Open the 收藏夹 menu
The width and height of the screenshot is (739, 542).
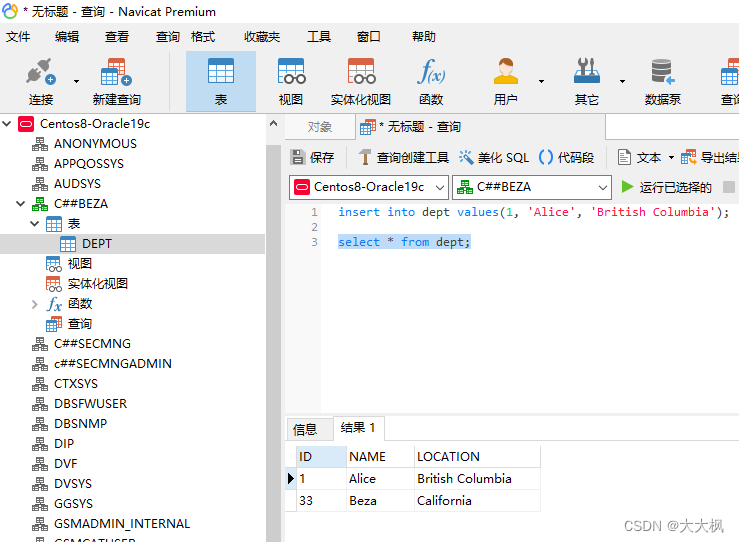[x=262, y=37]
